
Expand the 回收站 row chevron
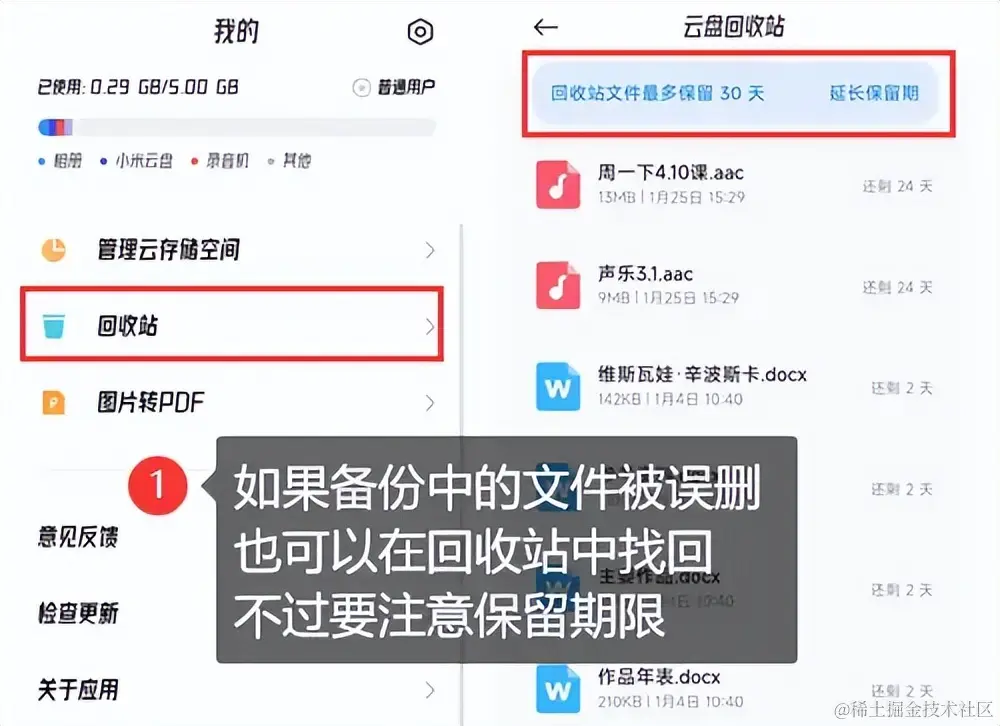pyautogui.click(x=430, y=327)
